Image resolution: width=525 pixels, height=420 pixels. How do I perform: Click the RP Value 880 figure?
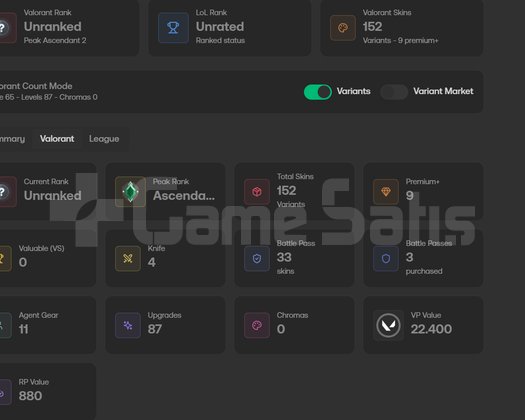[30, 396]
